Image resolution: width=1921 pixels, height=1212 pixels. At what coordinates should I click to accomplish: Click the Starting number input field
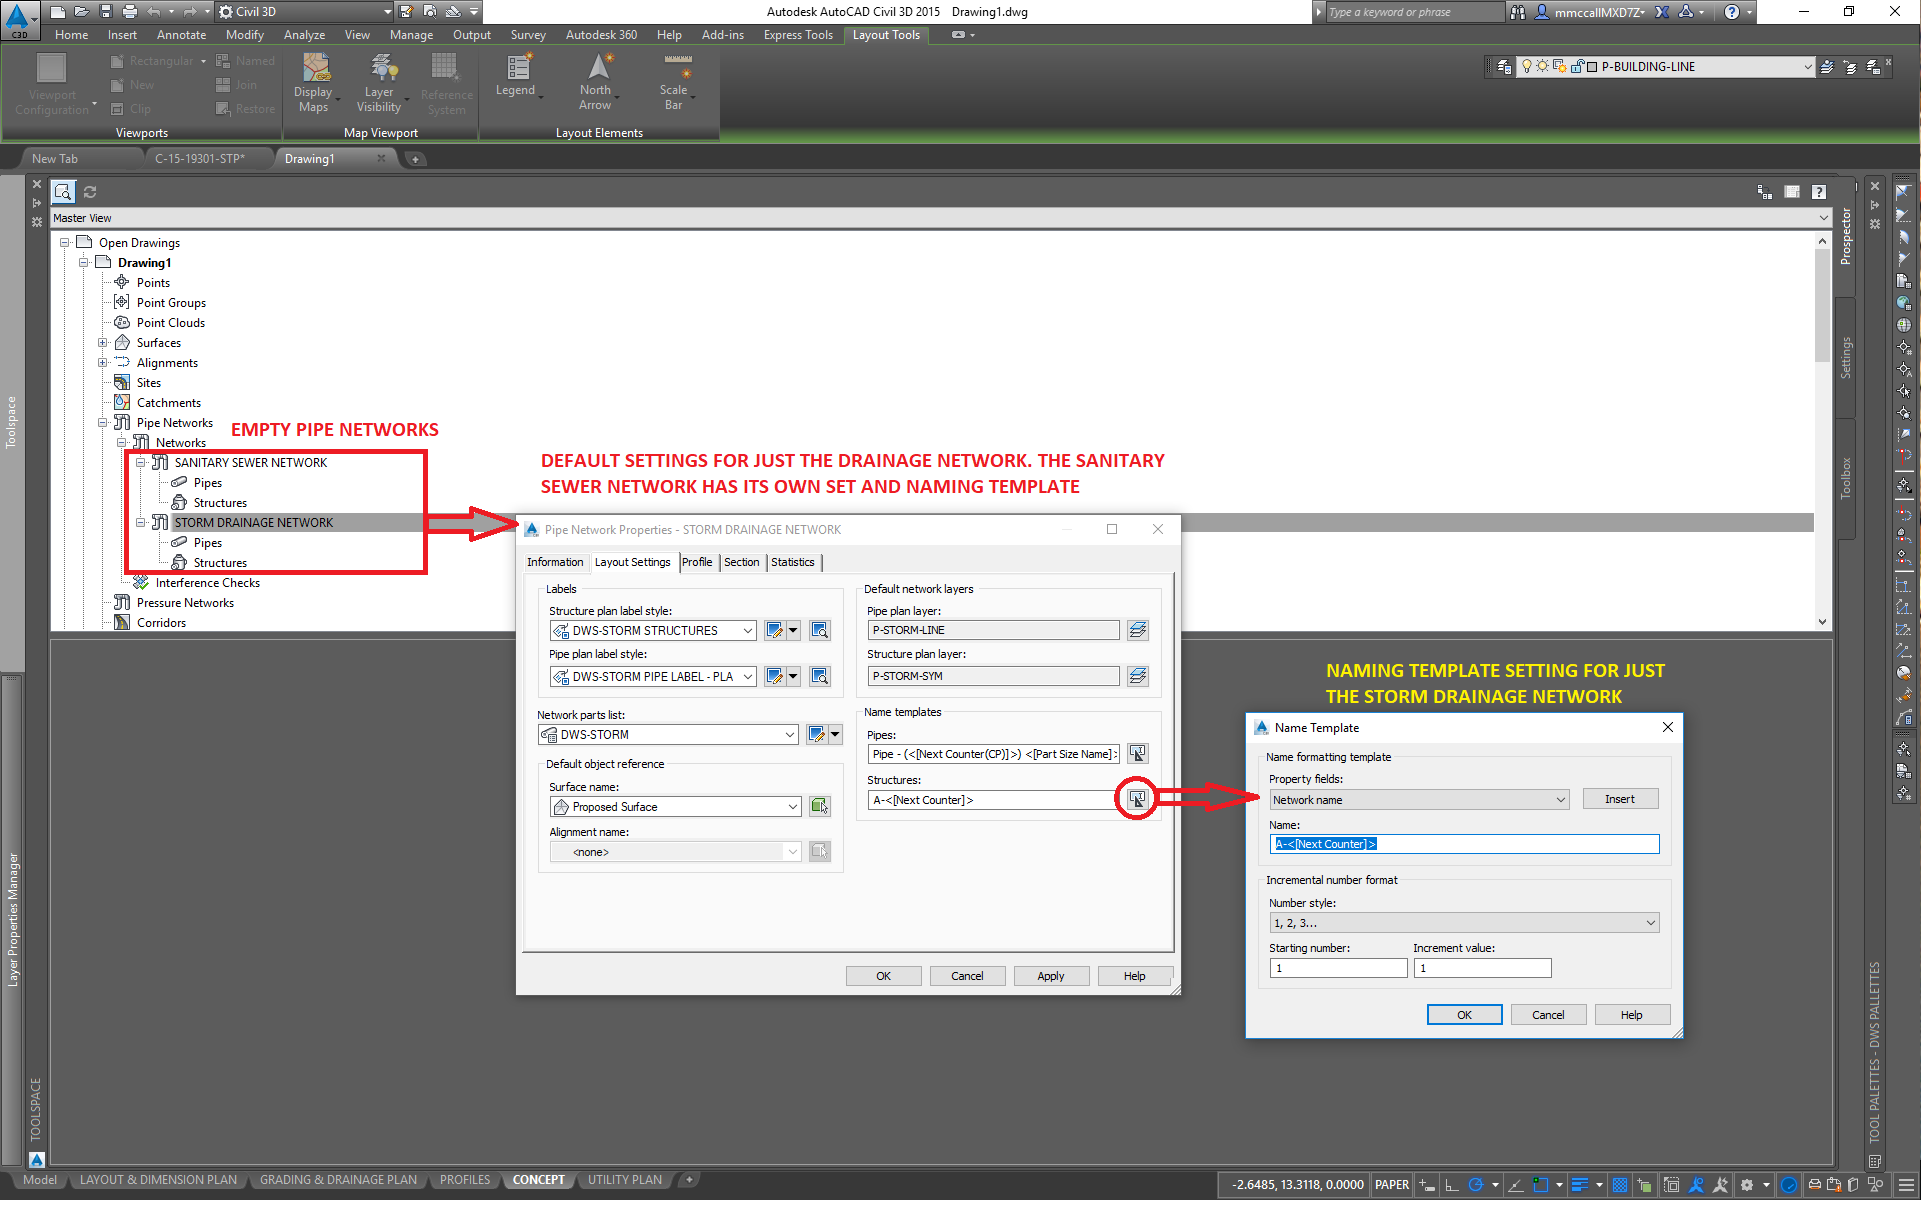pyautogui.click(x=1337, y=967)
